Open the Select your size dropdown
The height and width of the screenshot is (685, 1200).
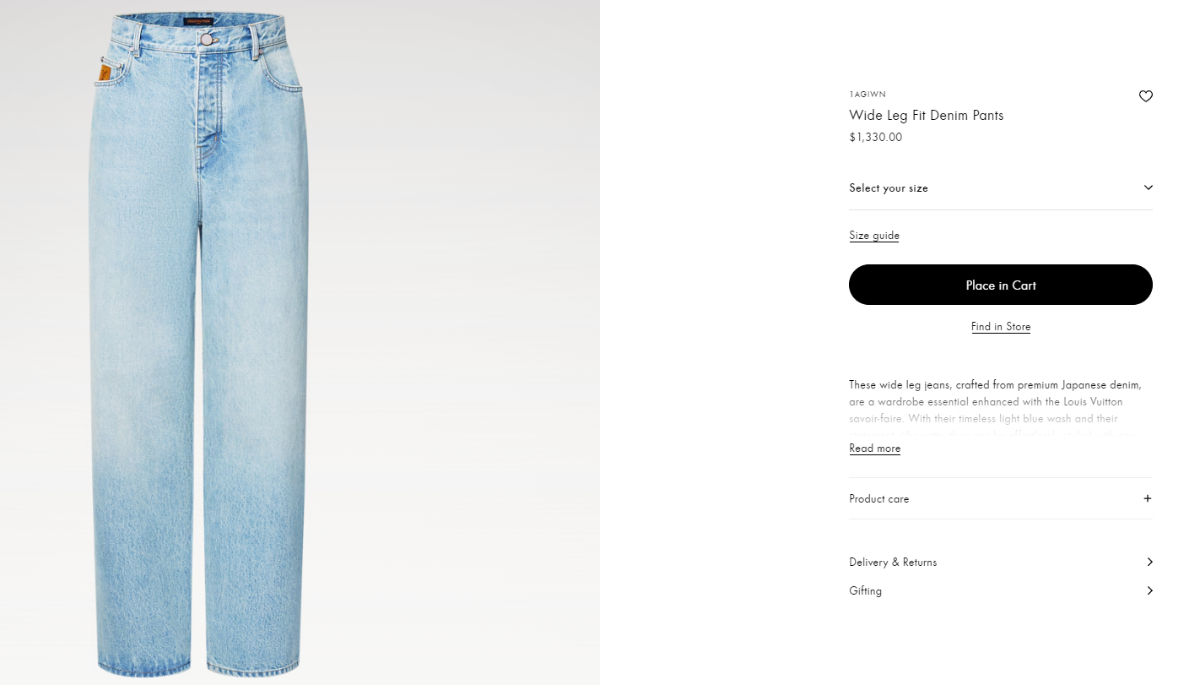[1000, 188]
